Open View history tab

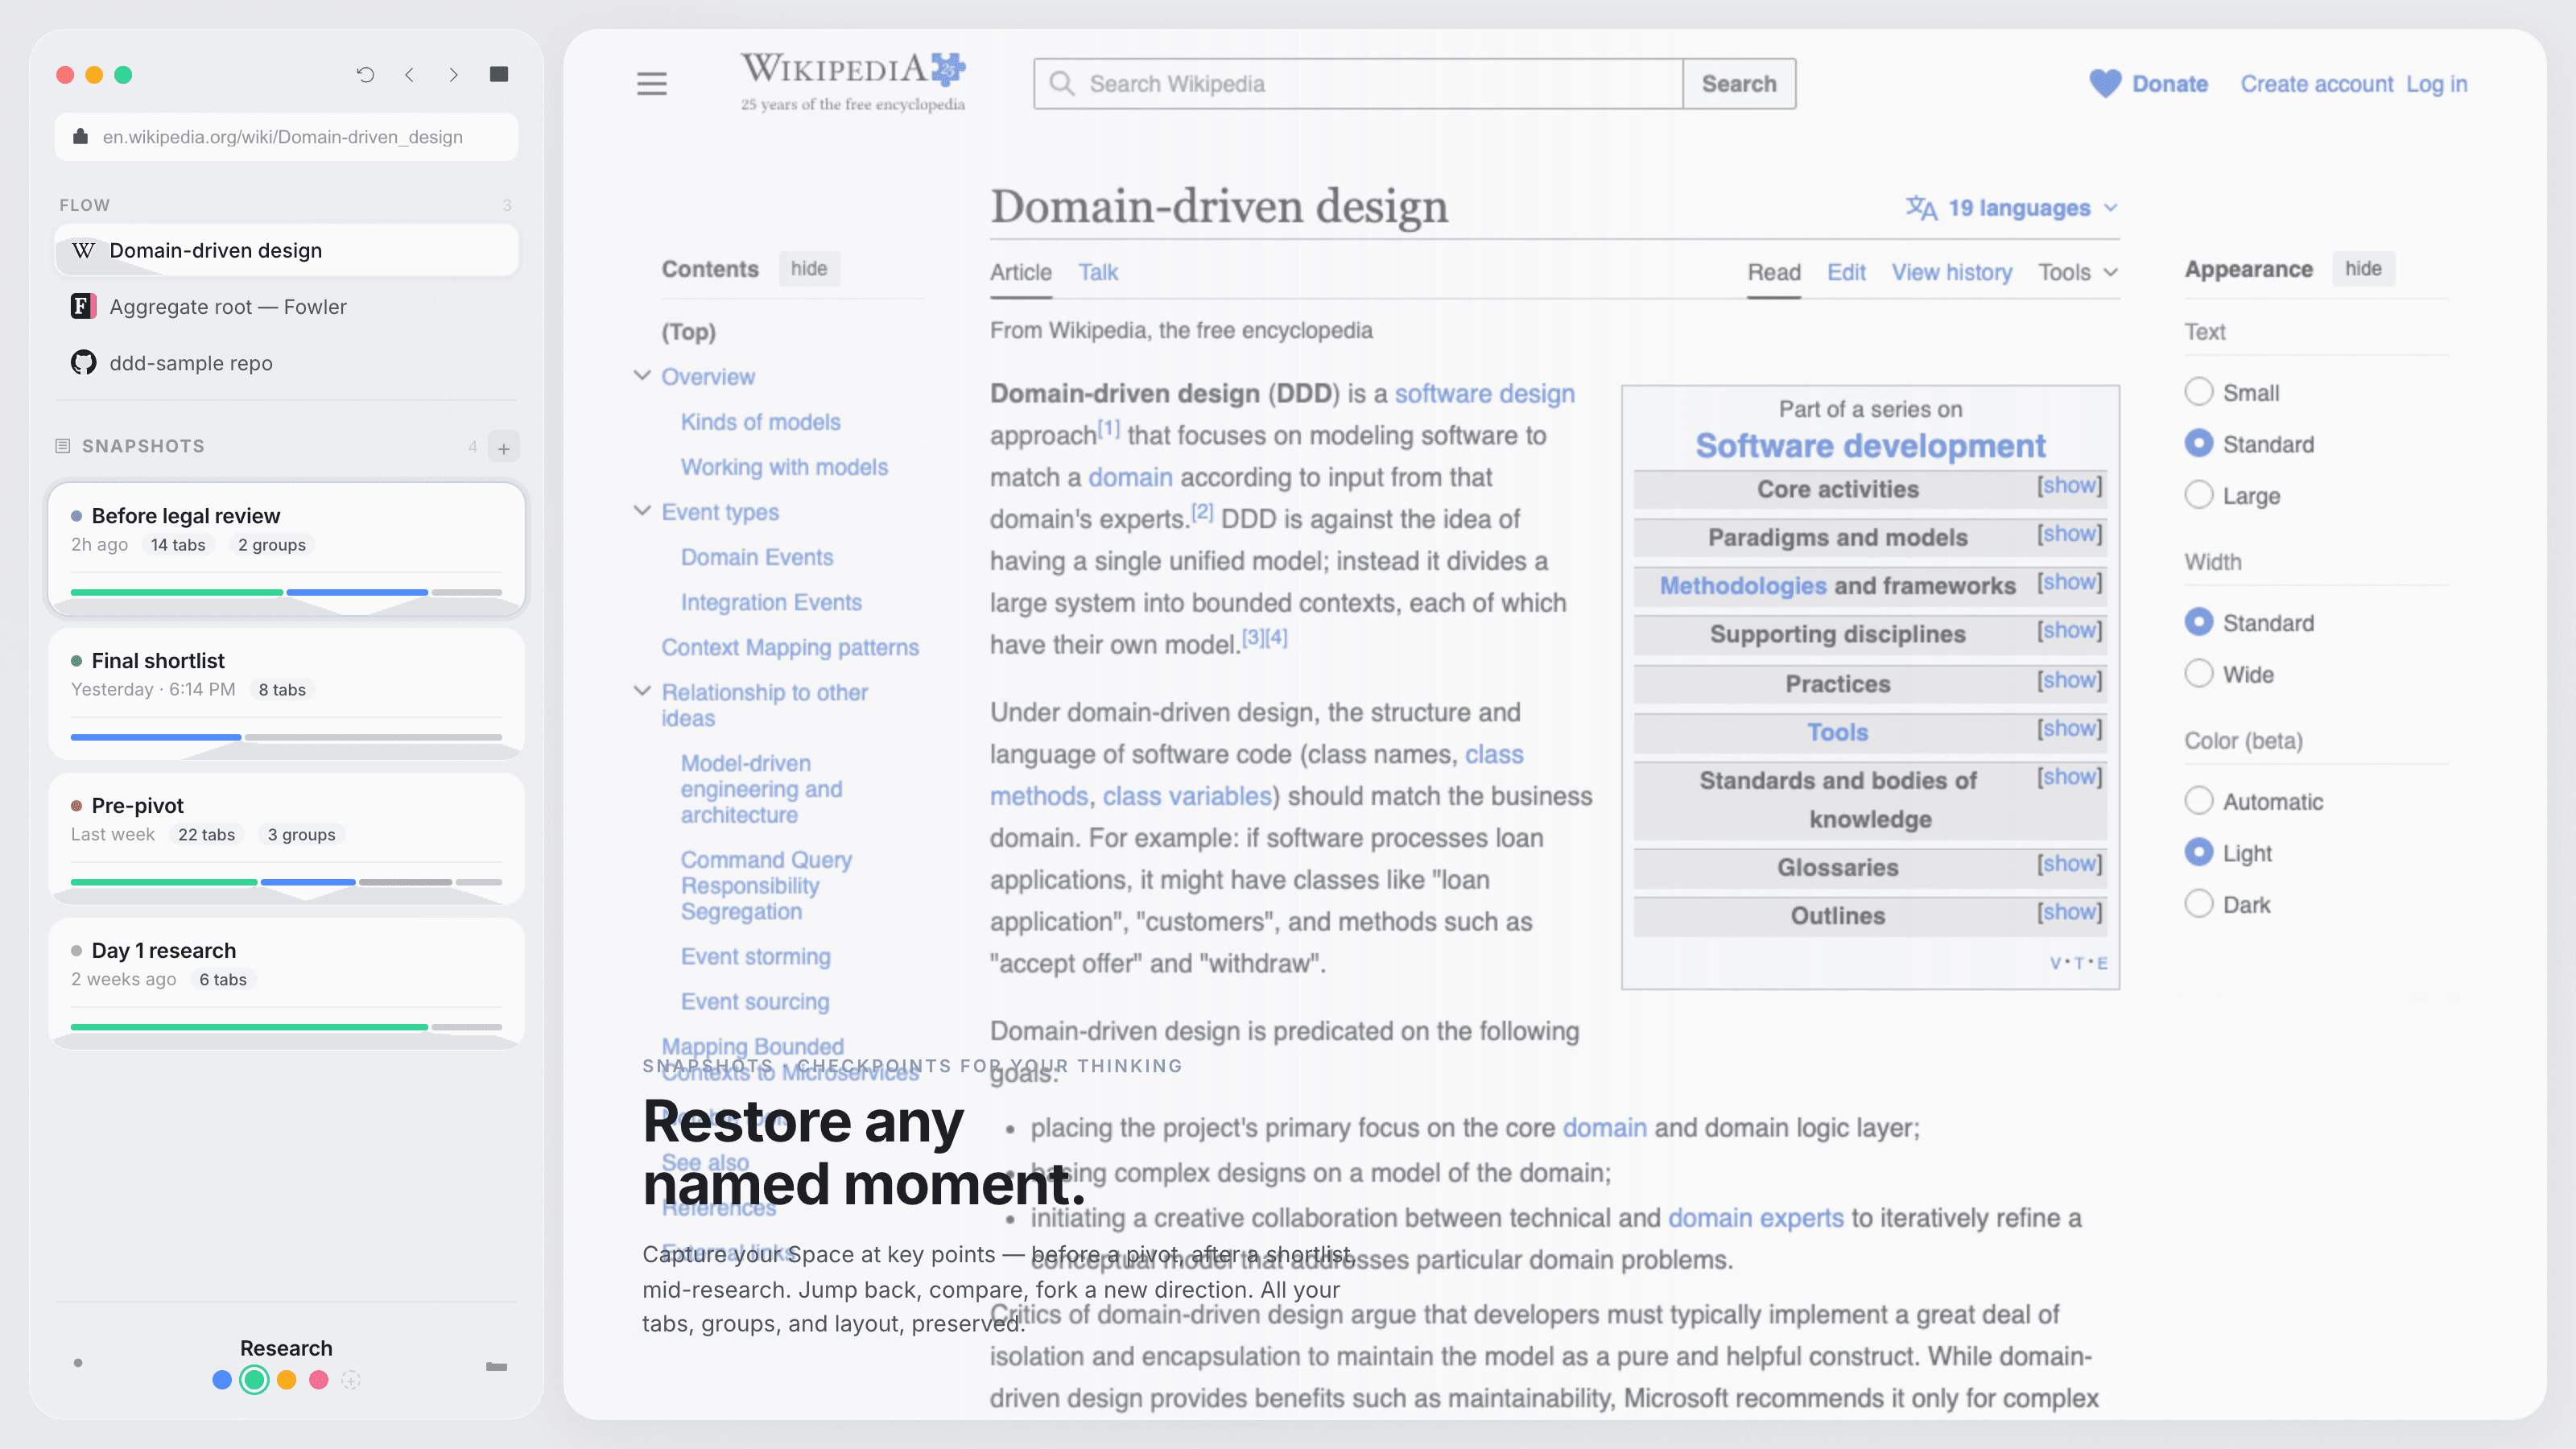pos(1952,272)
